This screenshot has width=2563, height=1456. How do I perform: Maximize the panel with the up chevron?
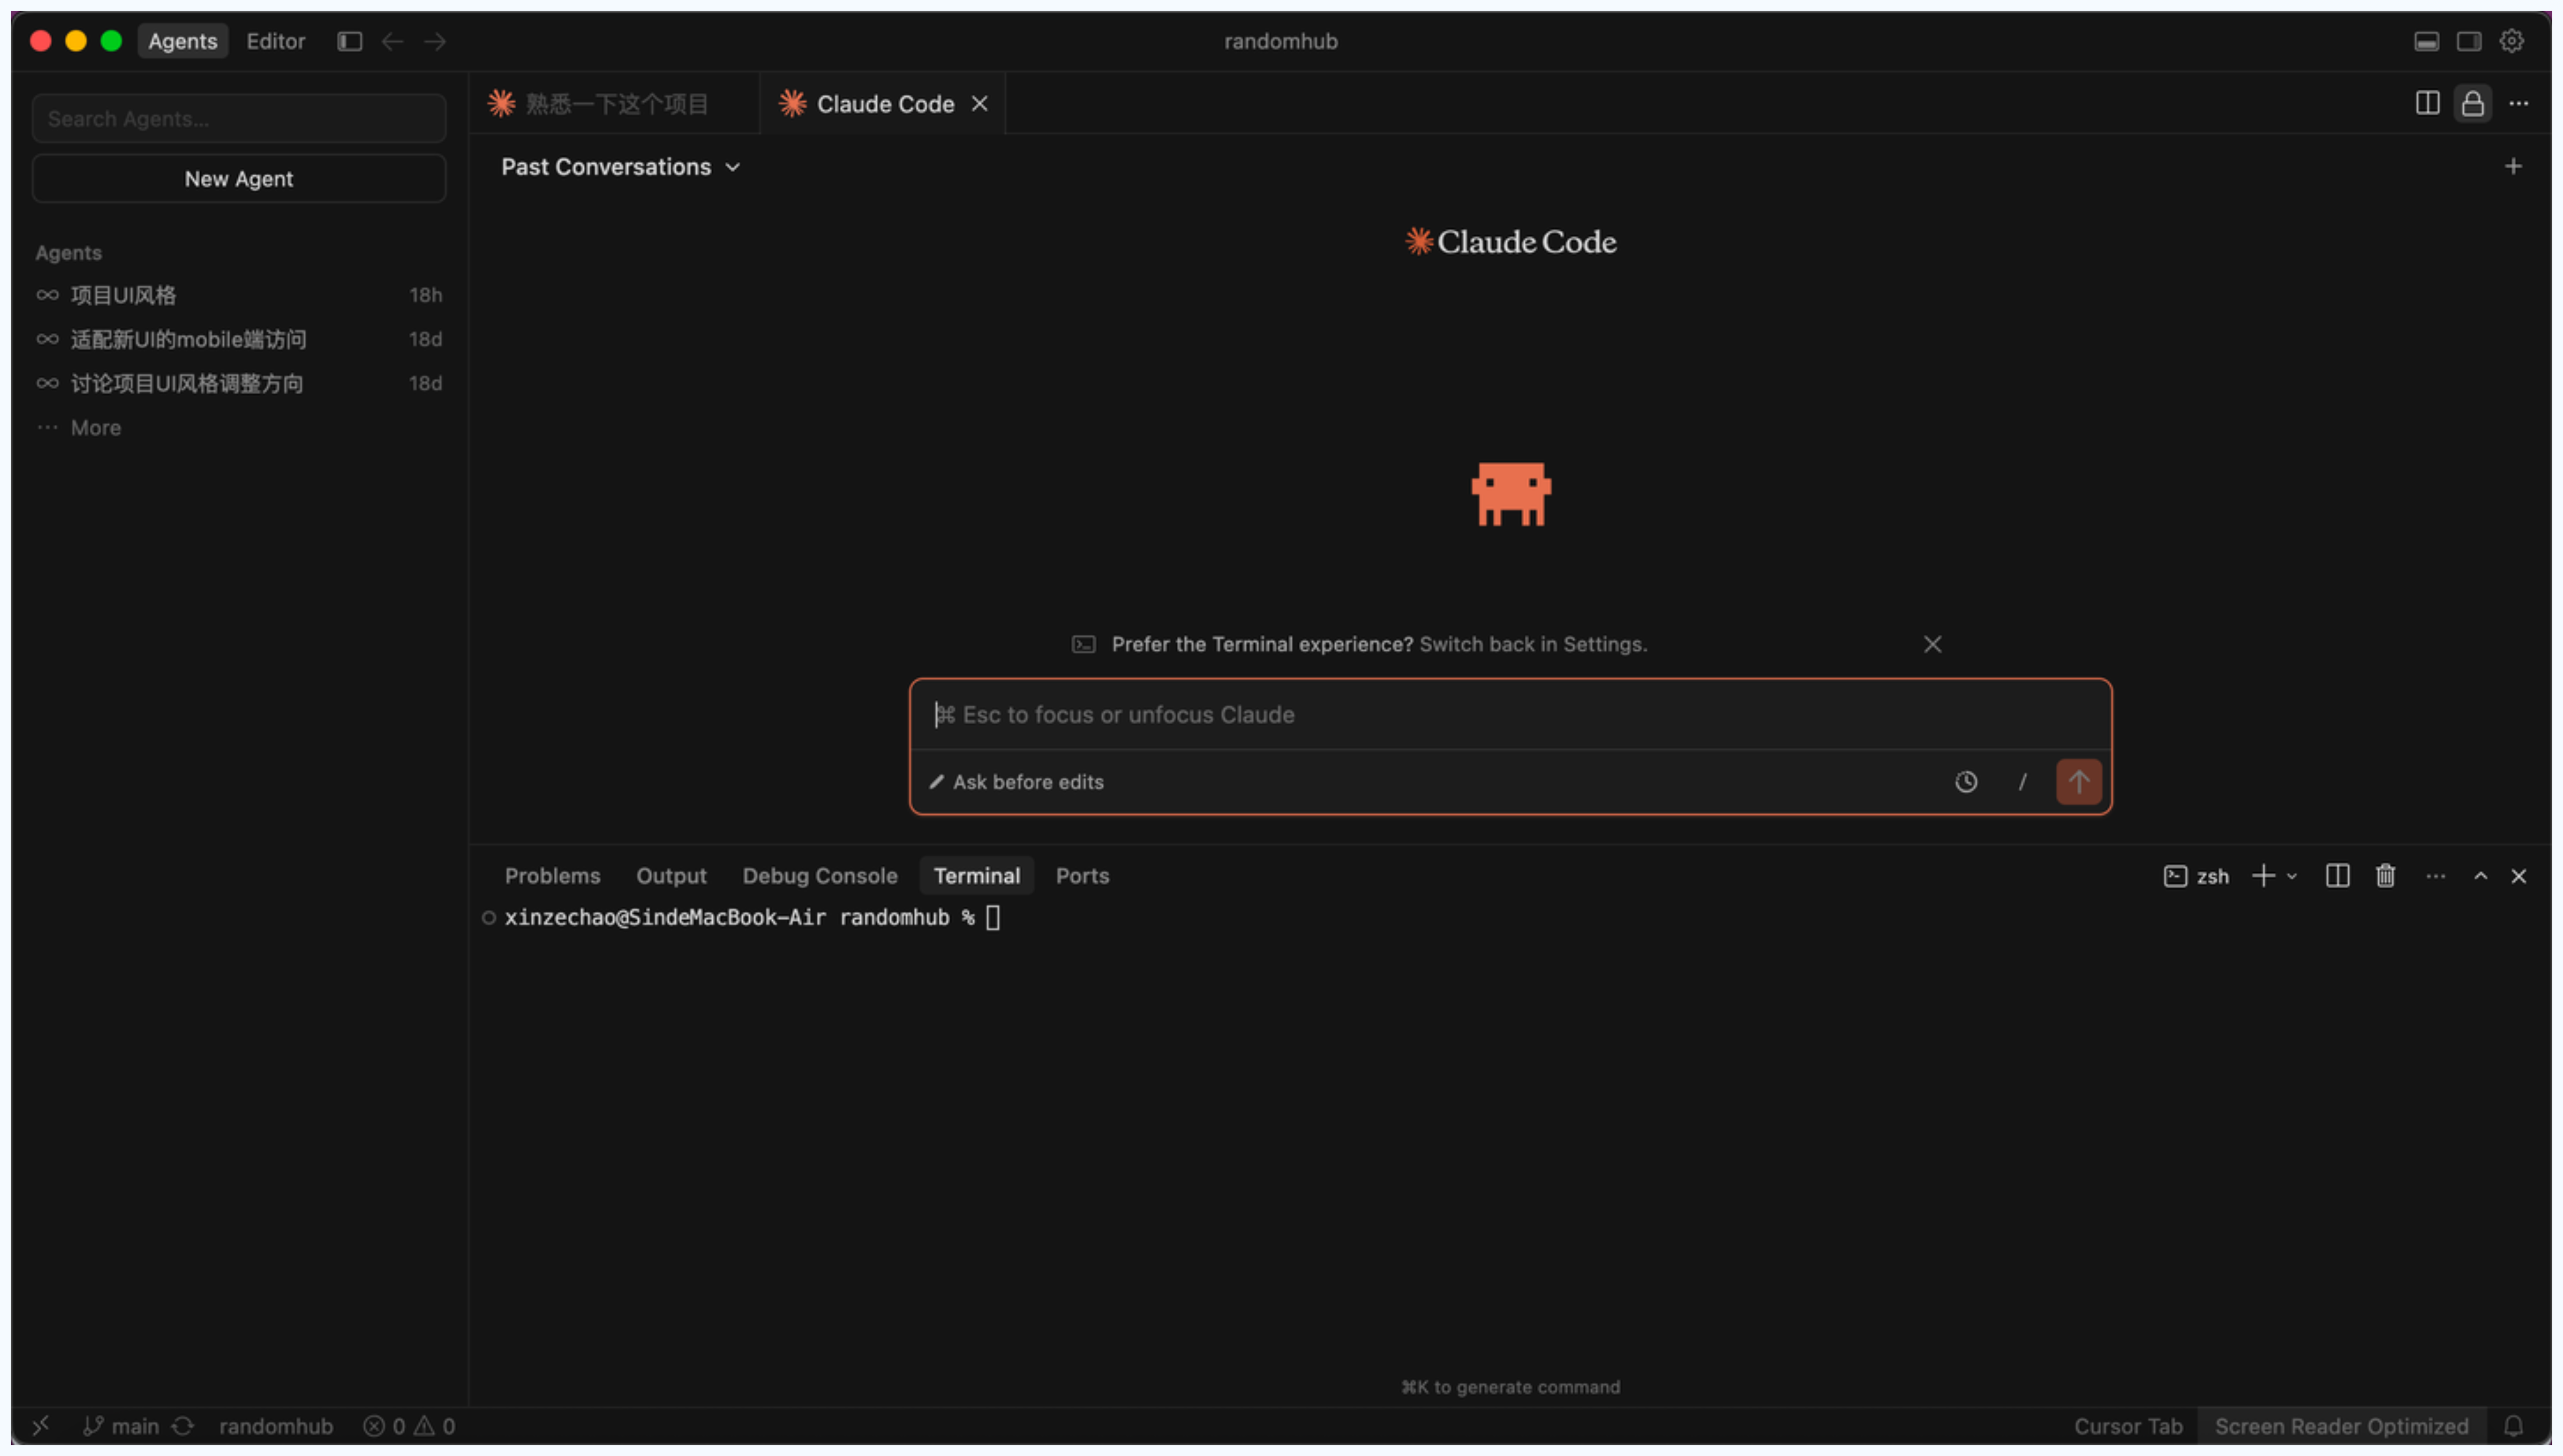click(2481, 876)
